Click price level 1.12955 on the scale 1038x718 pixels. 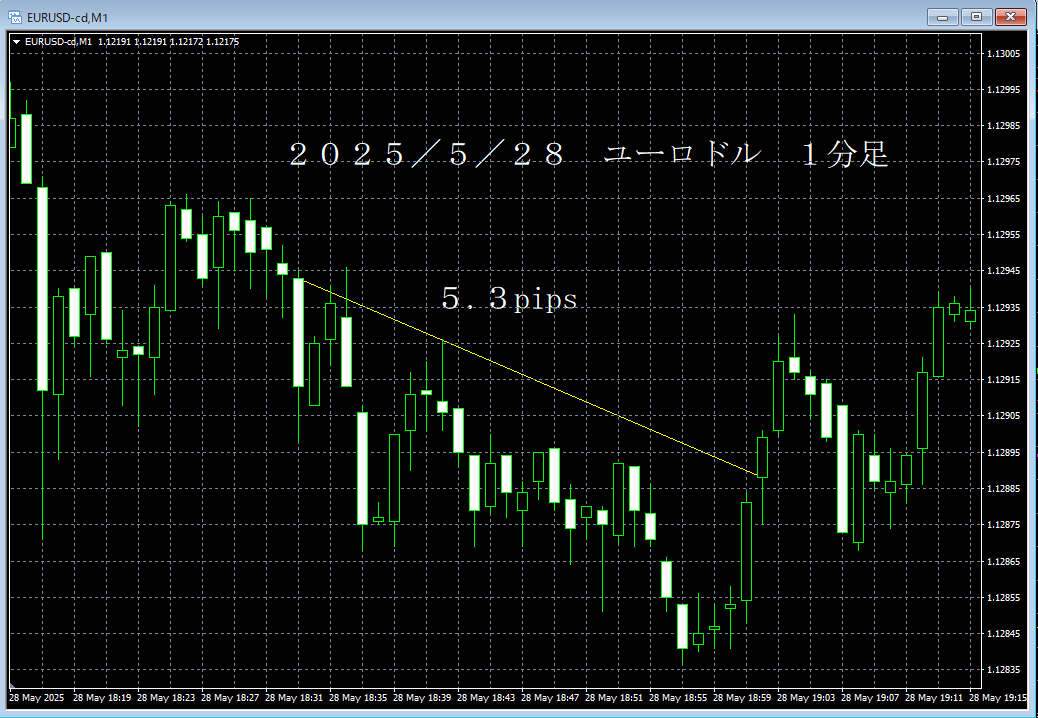point(1004,235)
